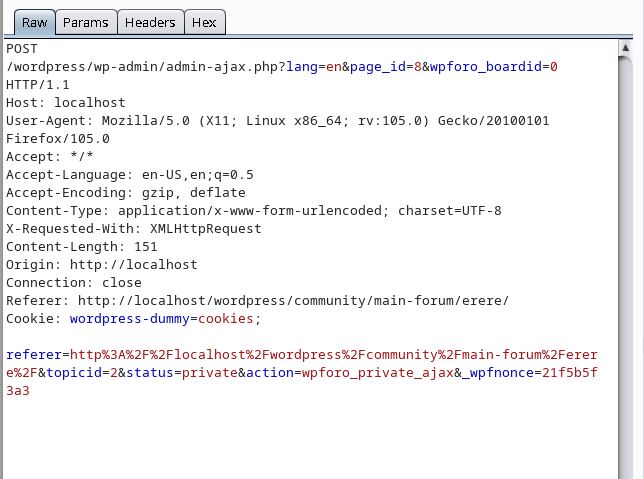Click the action body parameter name
This screenshot has width=644, height=479.
point(270,373)
